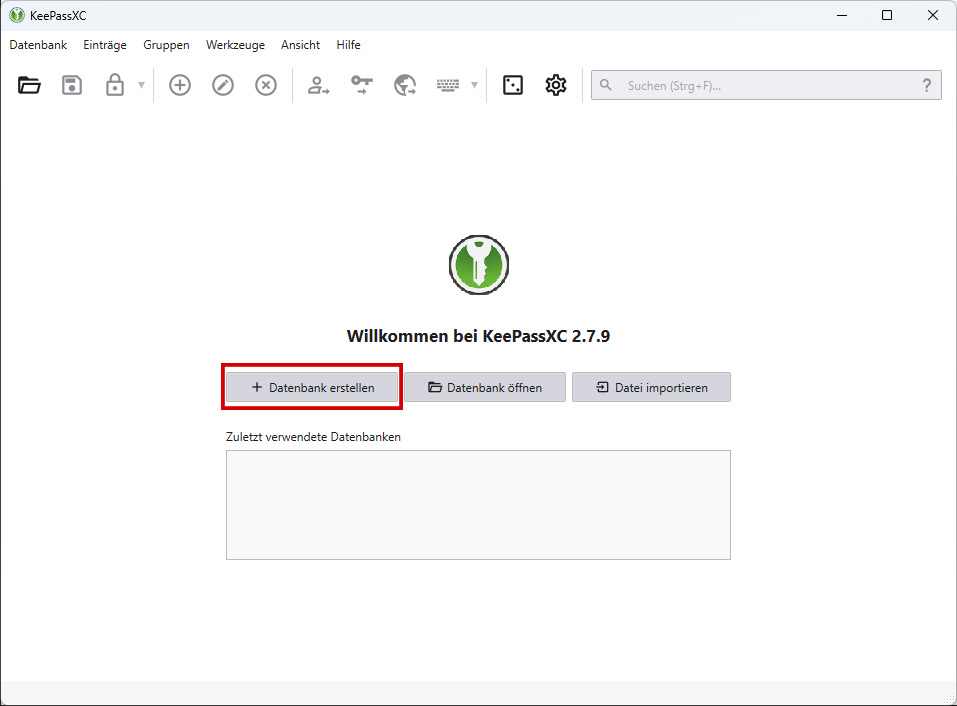Click the save database floppy icon
This screenshot has width=957, height=706.
[x=72, y=86]
